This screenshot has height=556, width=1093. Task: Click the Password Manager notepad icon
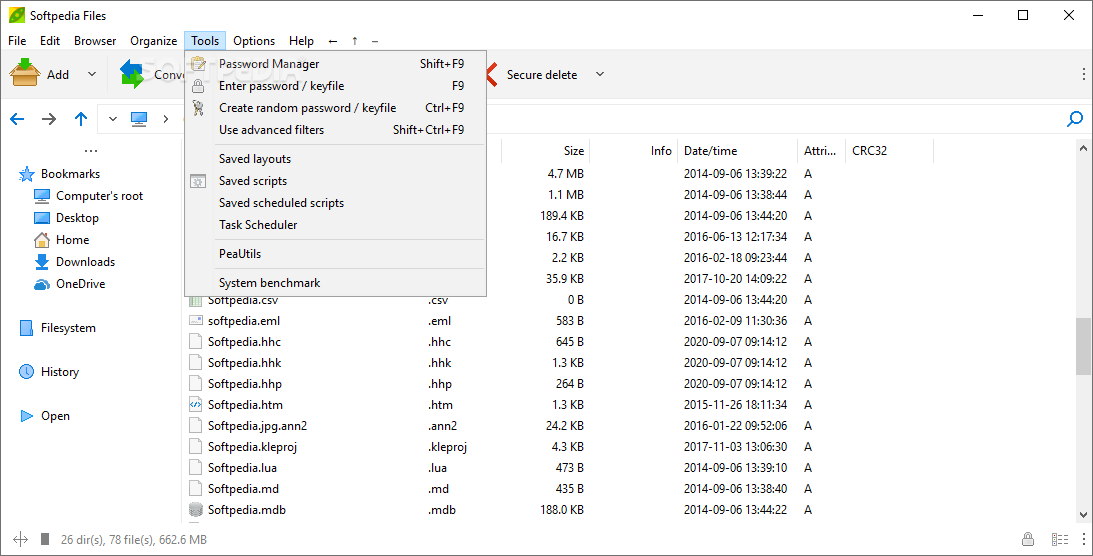point(199,64)
